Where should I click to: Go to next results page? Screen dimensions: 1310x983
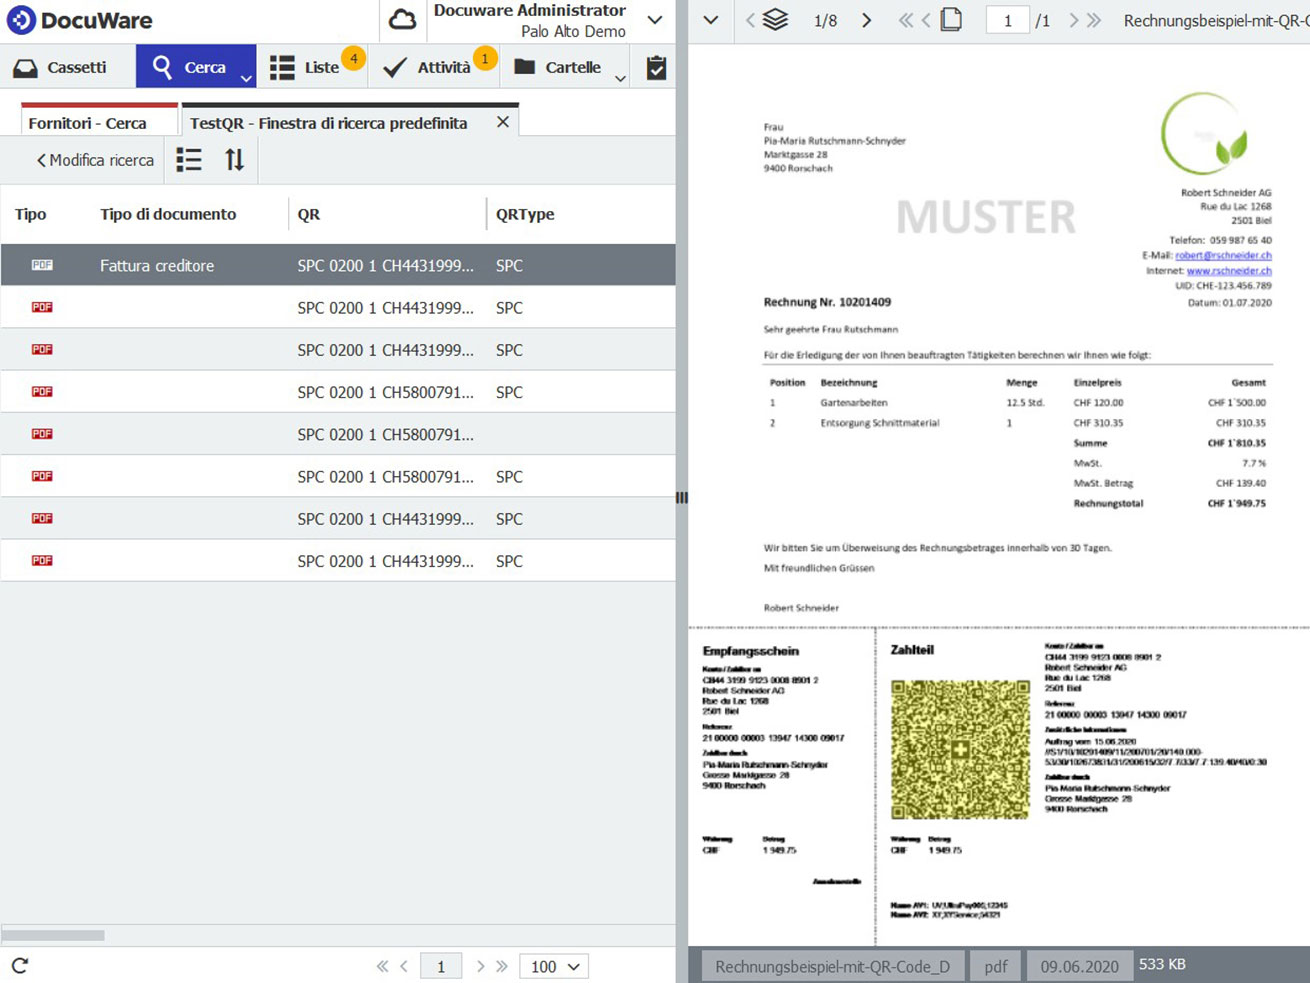click(x=480, y=966)
